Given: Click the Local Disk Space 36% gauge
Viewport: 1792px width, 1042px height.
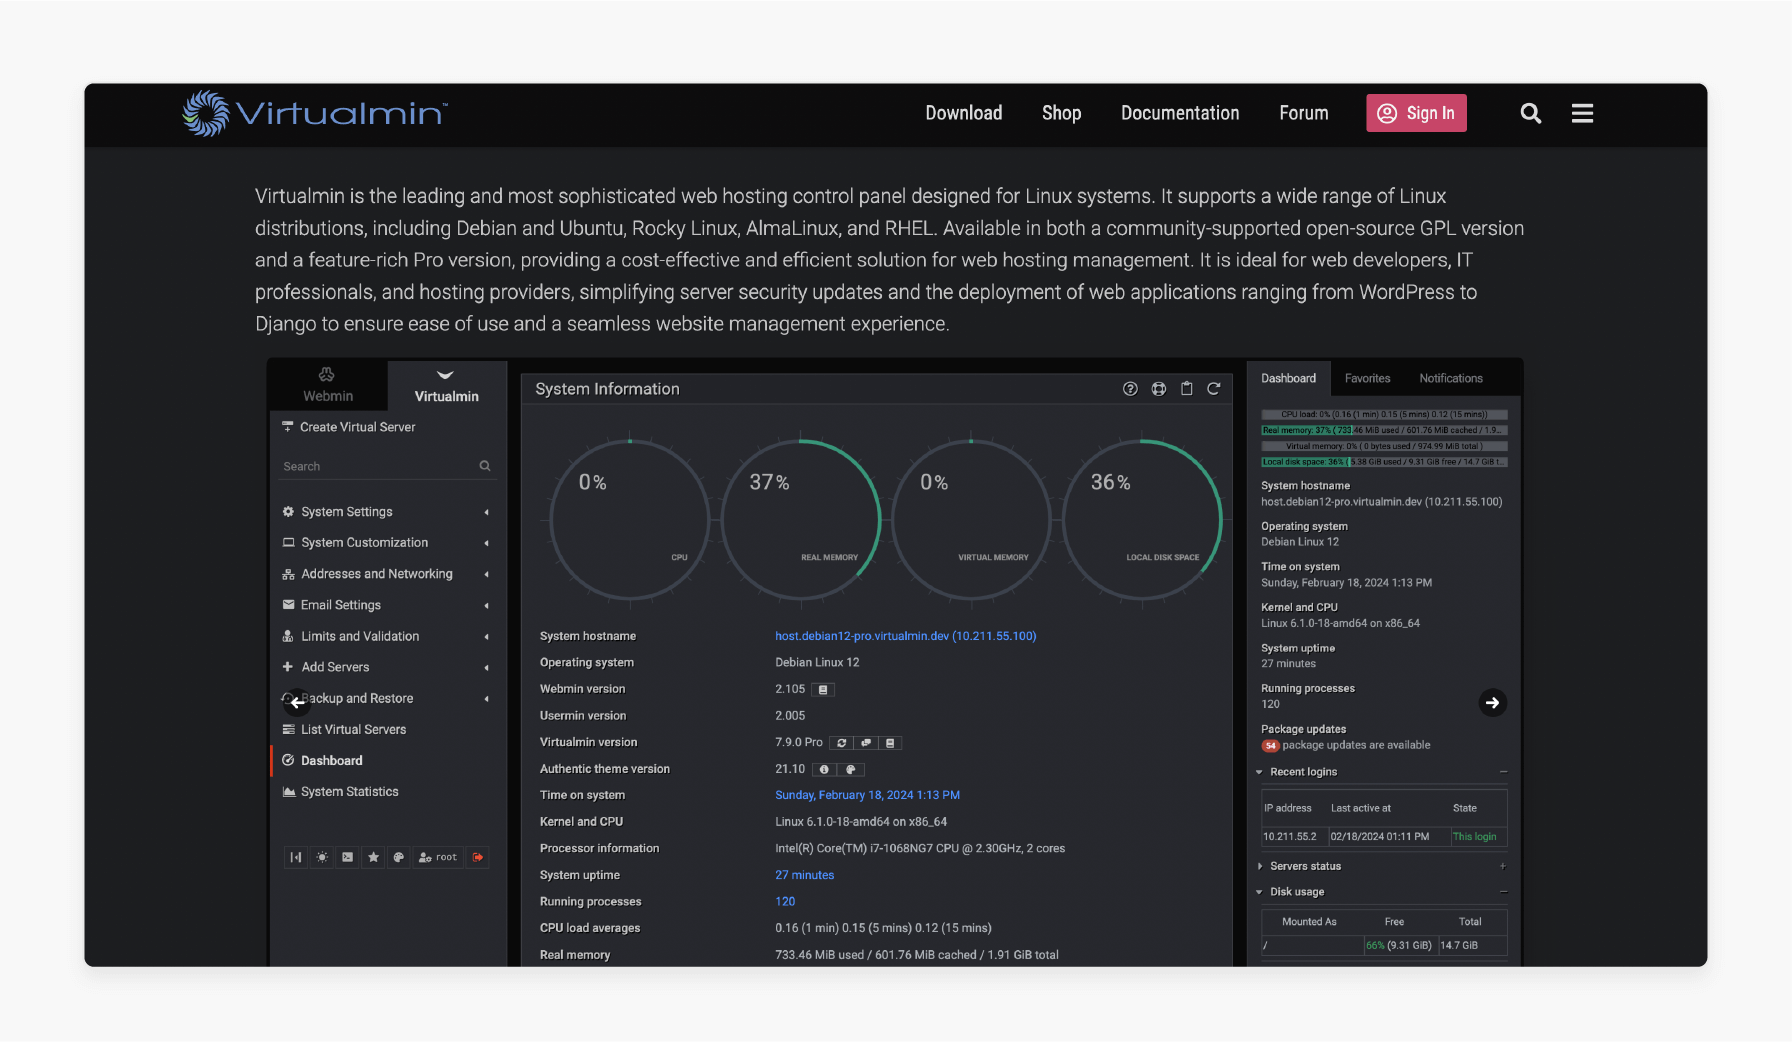Looking at the screenshot, I should point(1142,520).
